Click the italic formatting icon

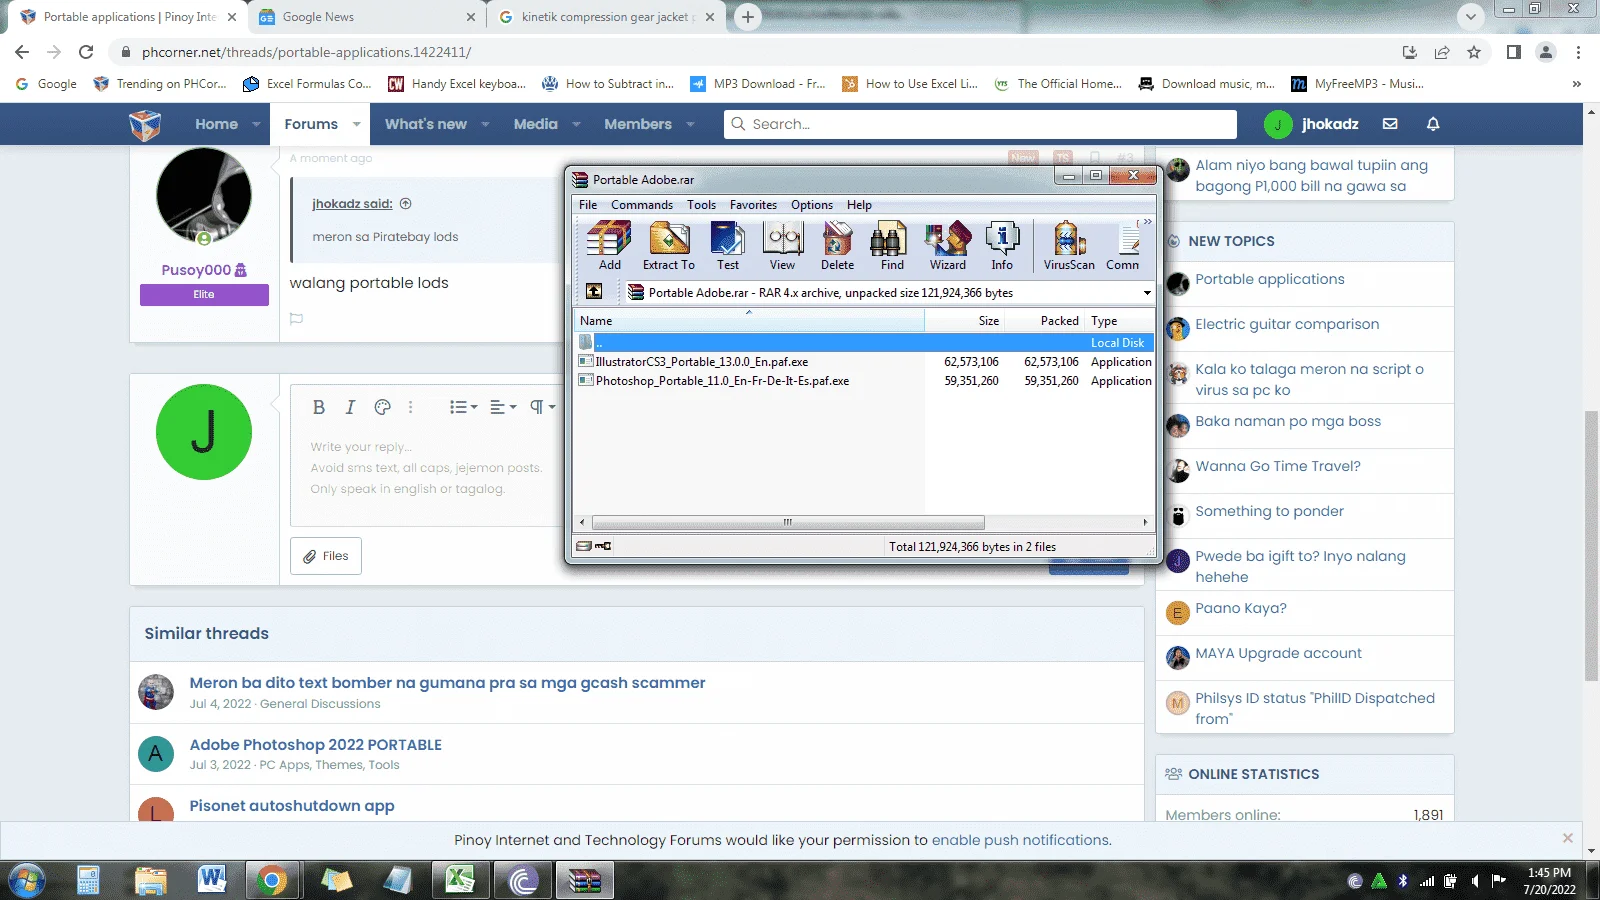tap(350, 407)
